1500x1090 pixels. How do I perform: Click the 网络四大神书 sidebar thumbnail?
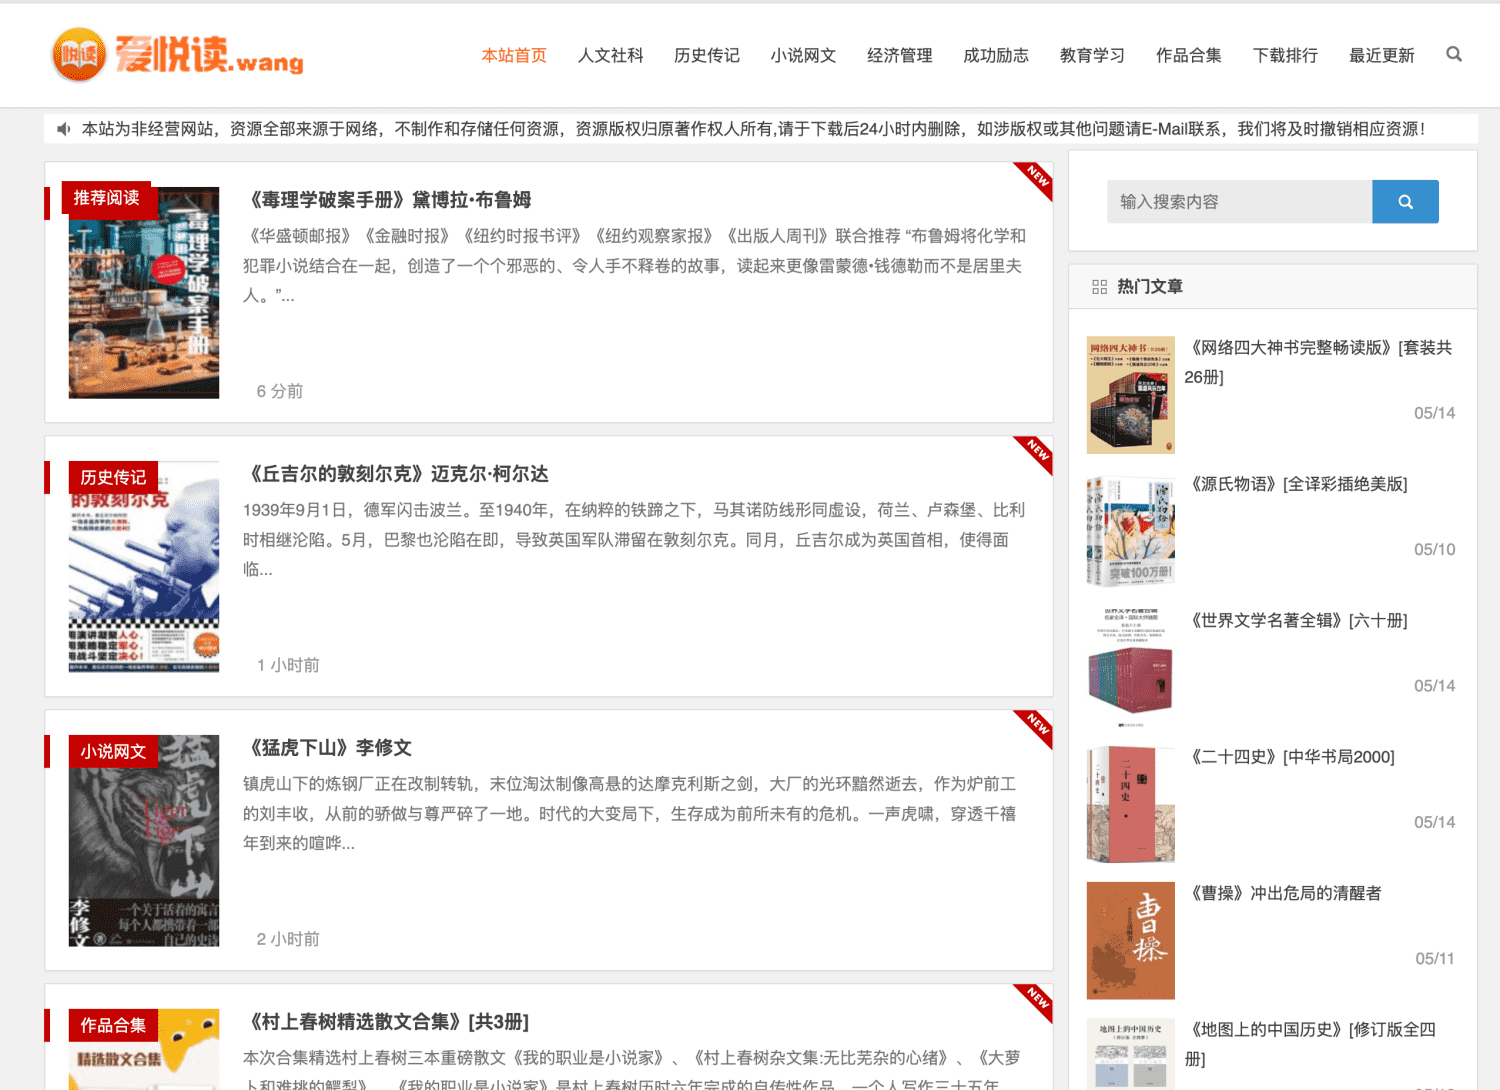1131,395
